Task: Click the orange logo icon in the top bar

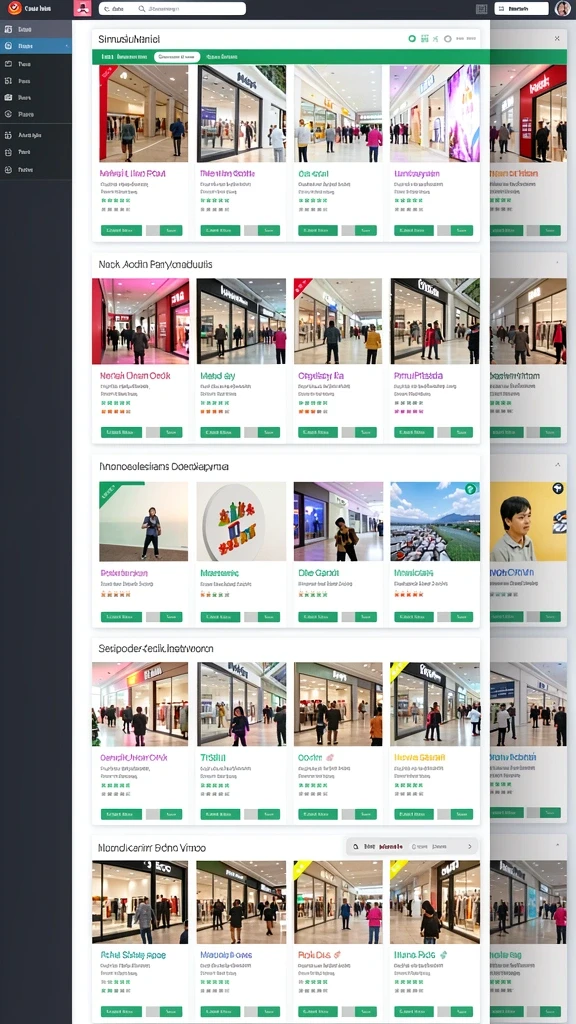Action: (x=14, y=8)
